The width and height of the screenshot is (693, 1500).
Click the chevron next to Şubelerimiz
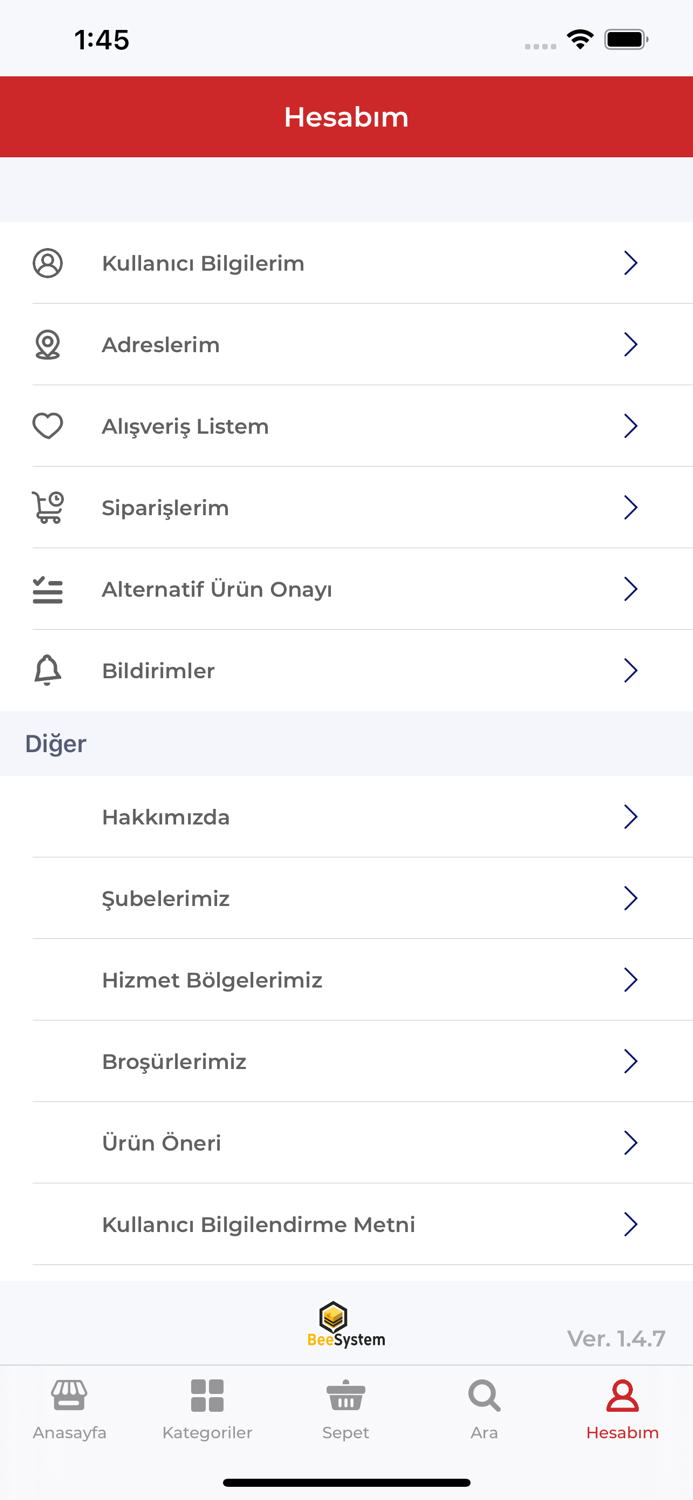(x=631, y=899)
